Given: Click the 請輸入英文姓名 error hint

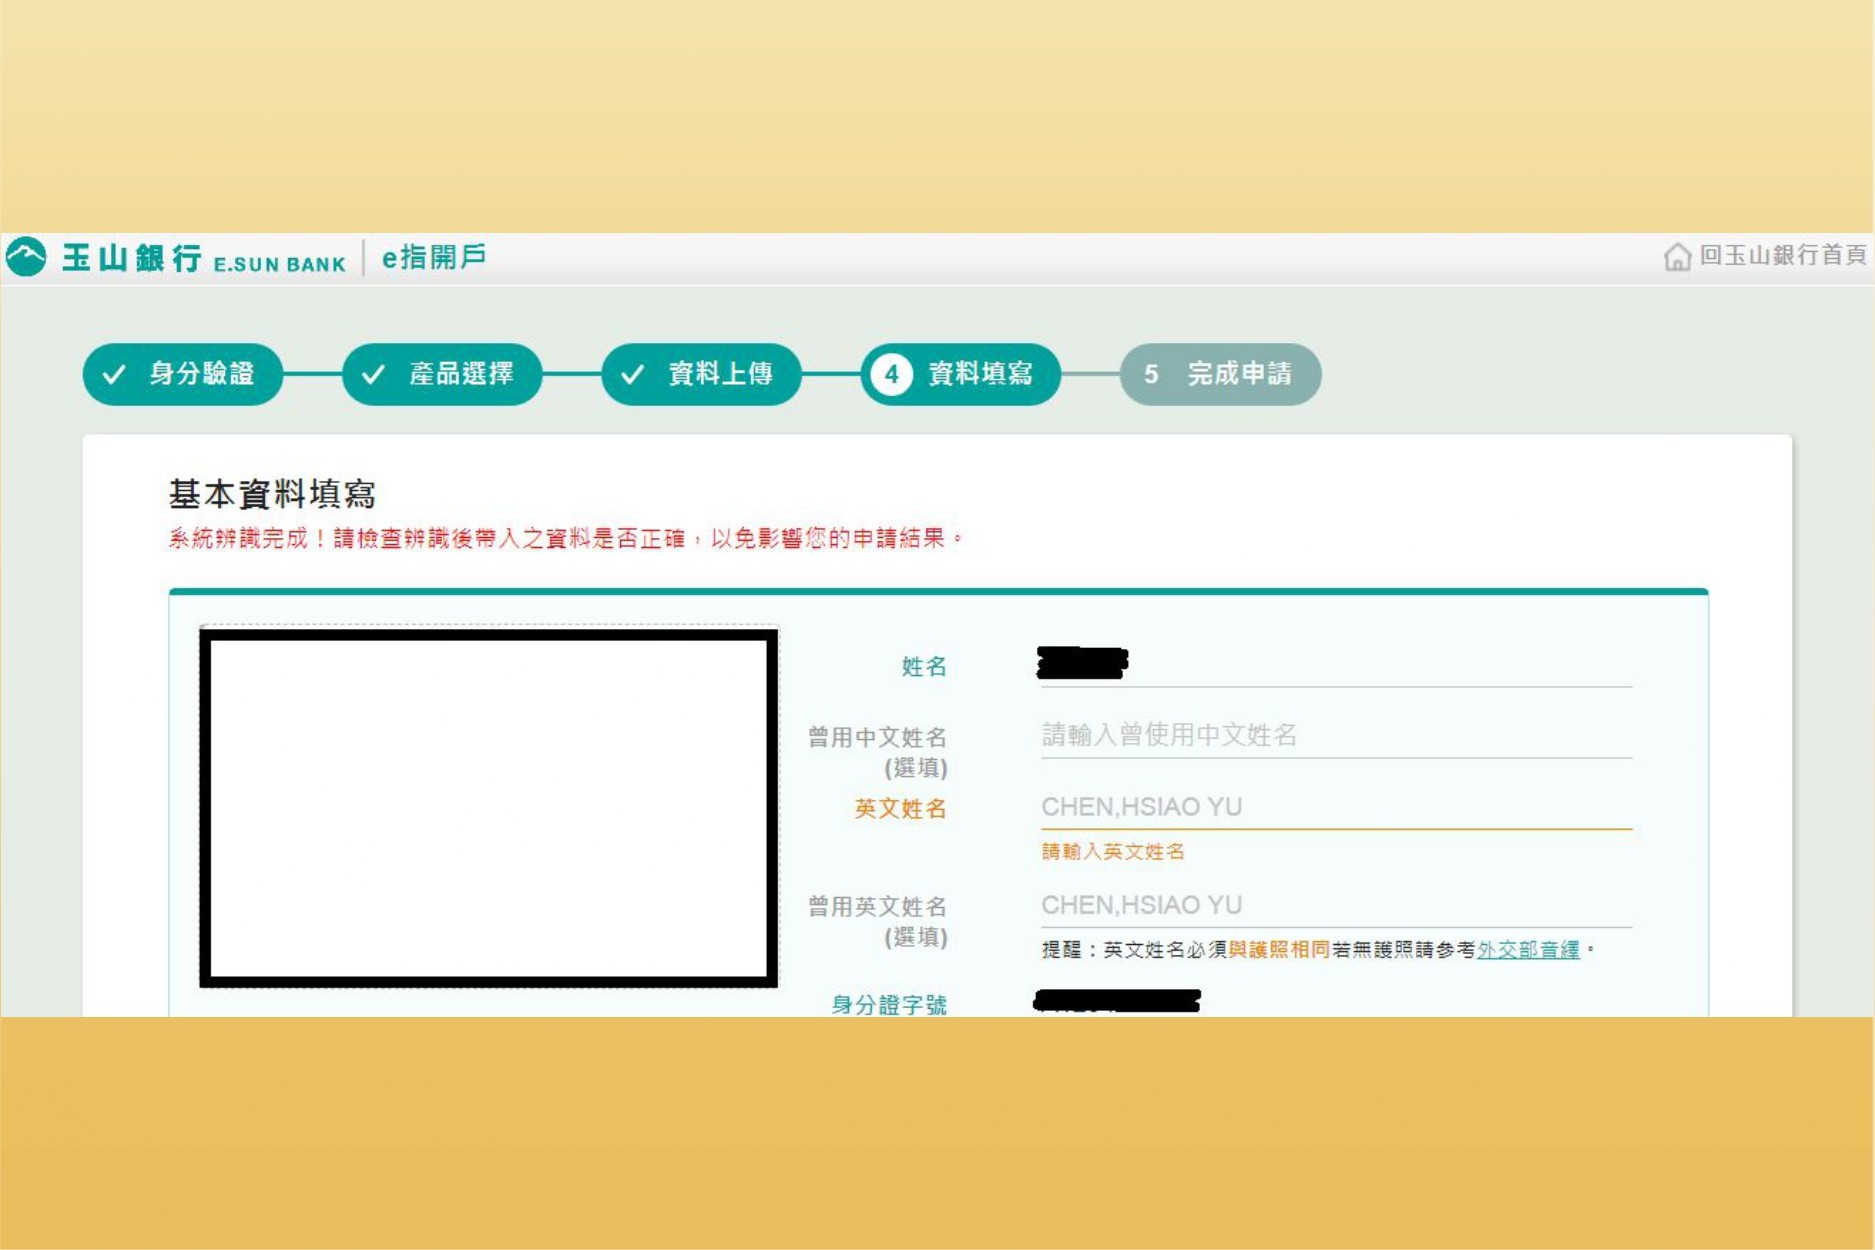Looking at the screenshot, I should tap(1112, 851).
